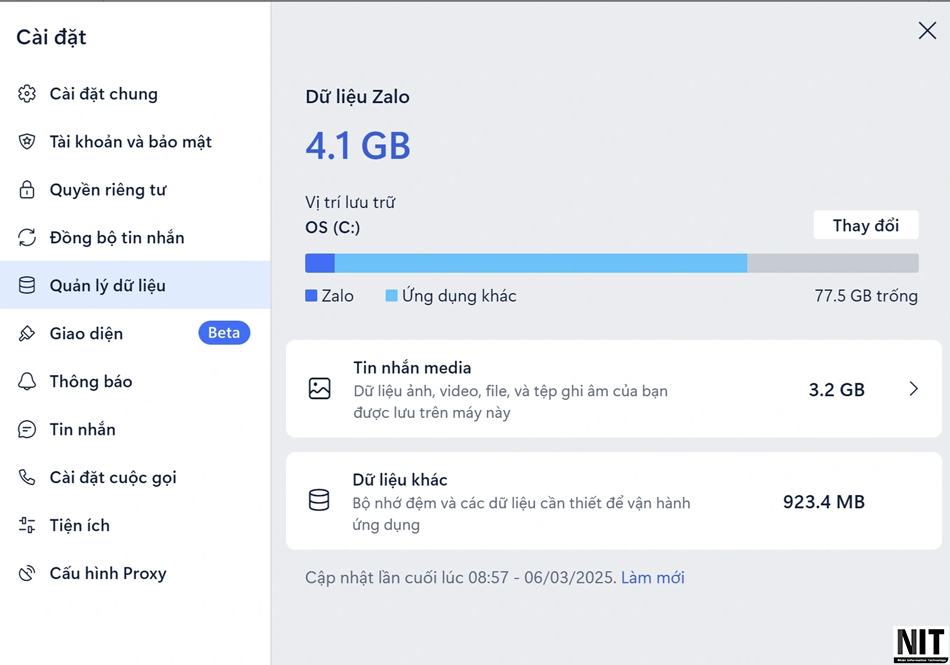Click the Dữ liệu khác 923.4 MB card
The image size is (950, 665).
[x=614, y=501]
